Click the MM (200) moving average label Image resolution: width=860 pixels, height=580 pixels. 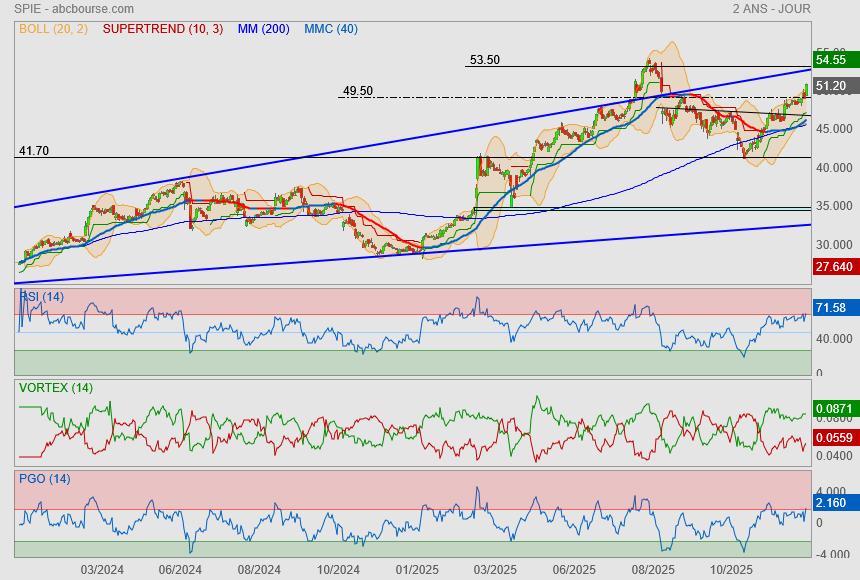coord(264,29)
